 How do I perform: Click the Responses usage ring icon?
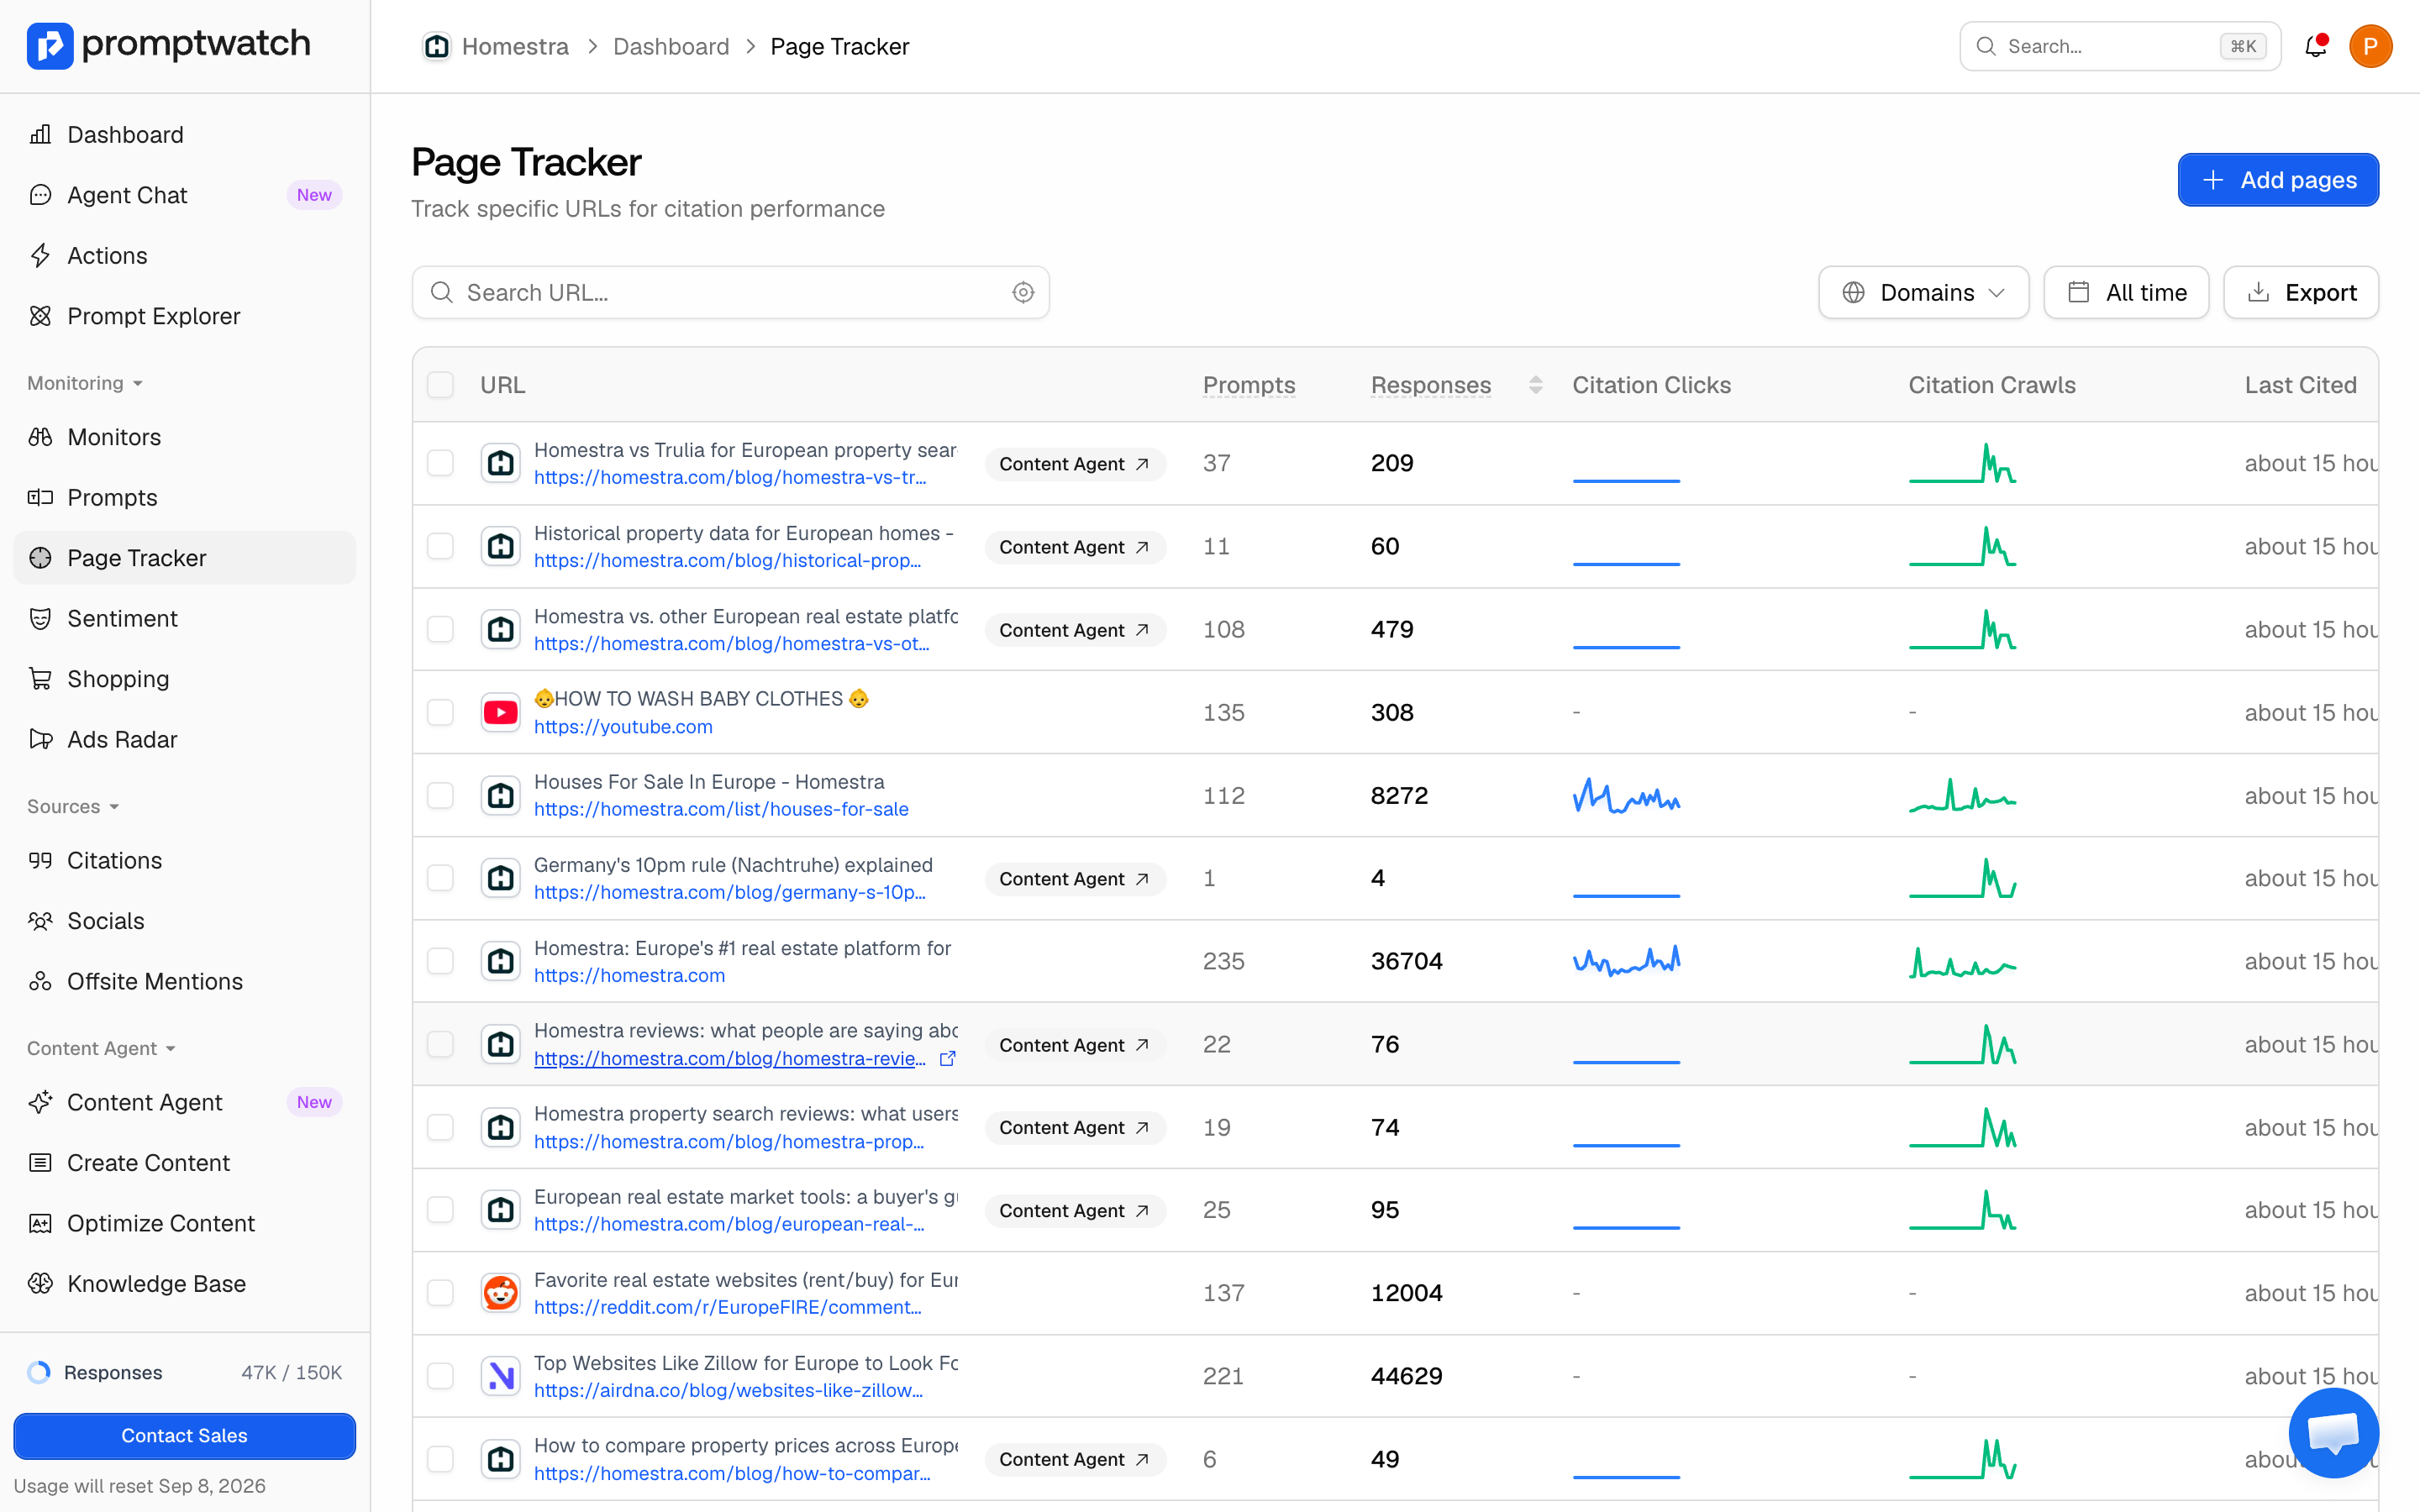click(x=39, y=1372)
